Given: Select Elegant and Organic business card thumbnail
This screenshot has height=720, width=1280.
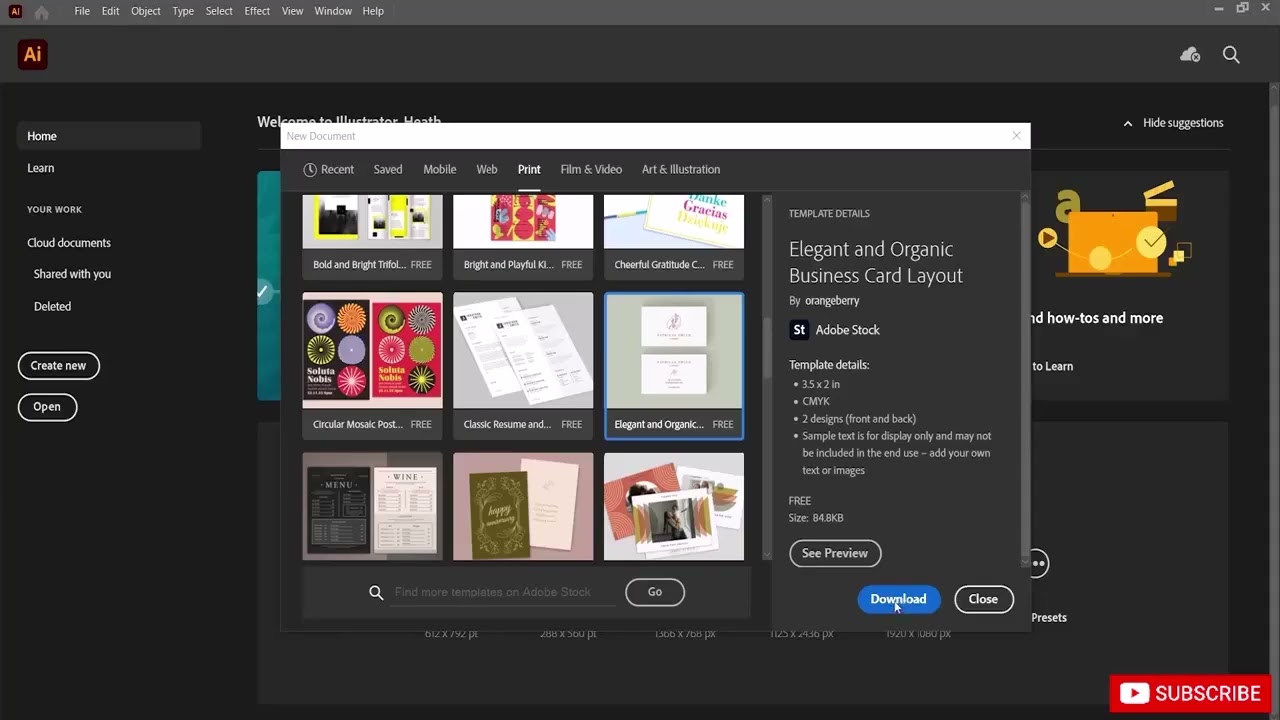Looking at the screenshot, I should point(674,351).
